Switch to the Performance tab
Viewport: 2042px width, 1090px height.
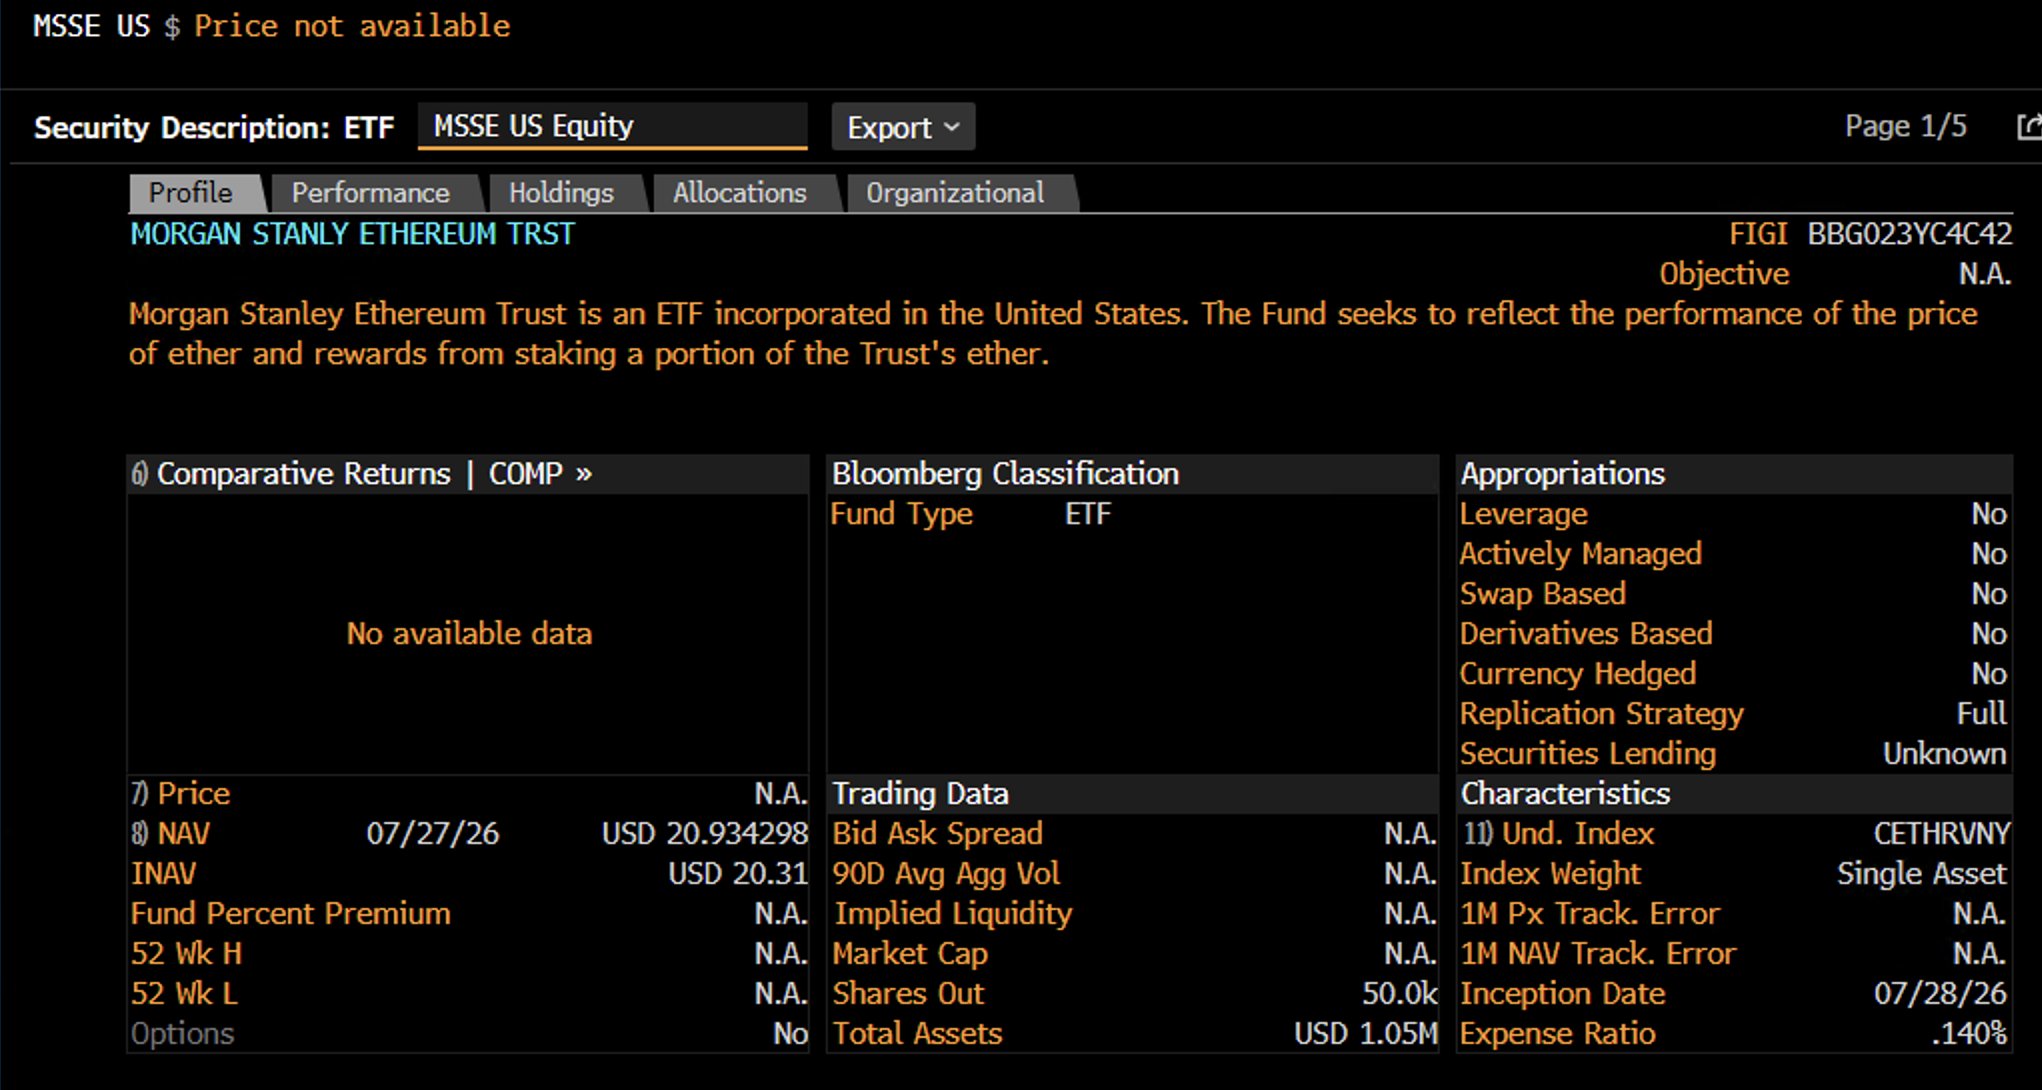point(371,193)
